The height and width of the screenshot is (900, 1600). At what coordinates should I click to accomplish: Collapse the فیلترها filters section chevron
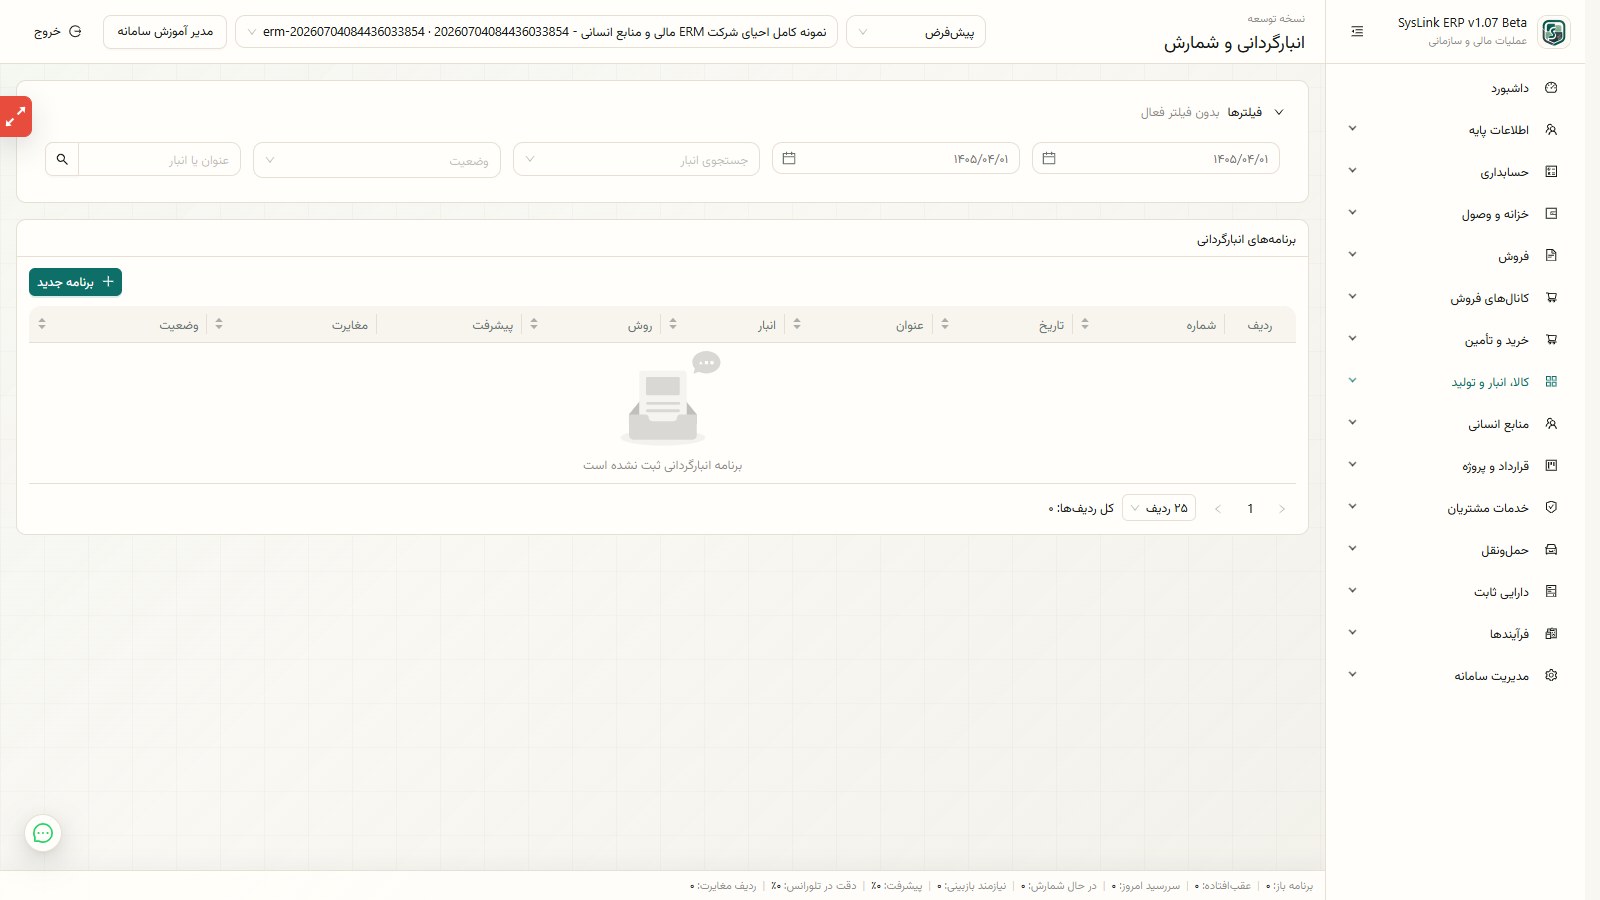(x=1279, y=112)
